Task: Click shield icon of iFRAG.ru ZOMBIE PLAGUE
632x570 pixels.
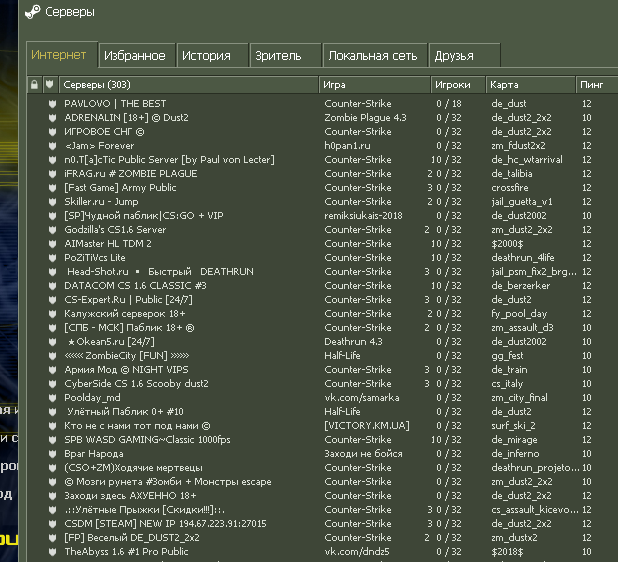Action: [x=52, y=174]
